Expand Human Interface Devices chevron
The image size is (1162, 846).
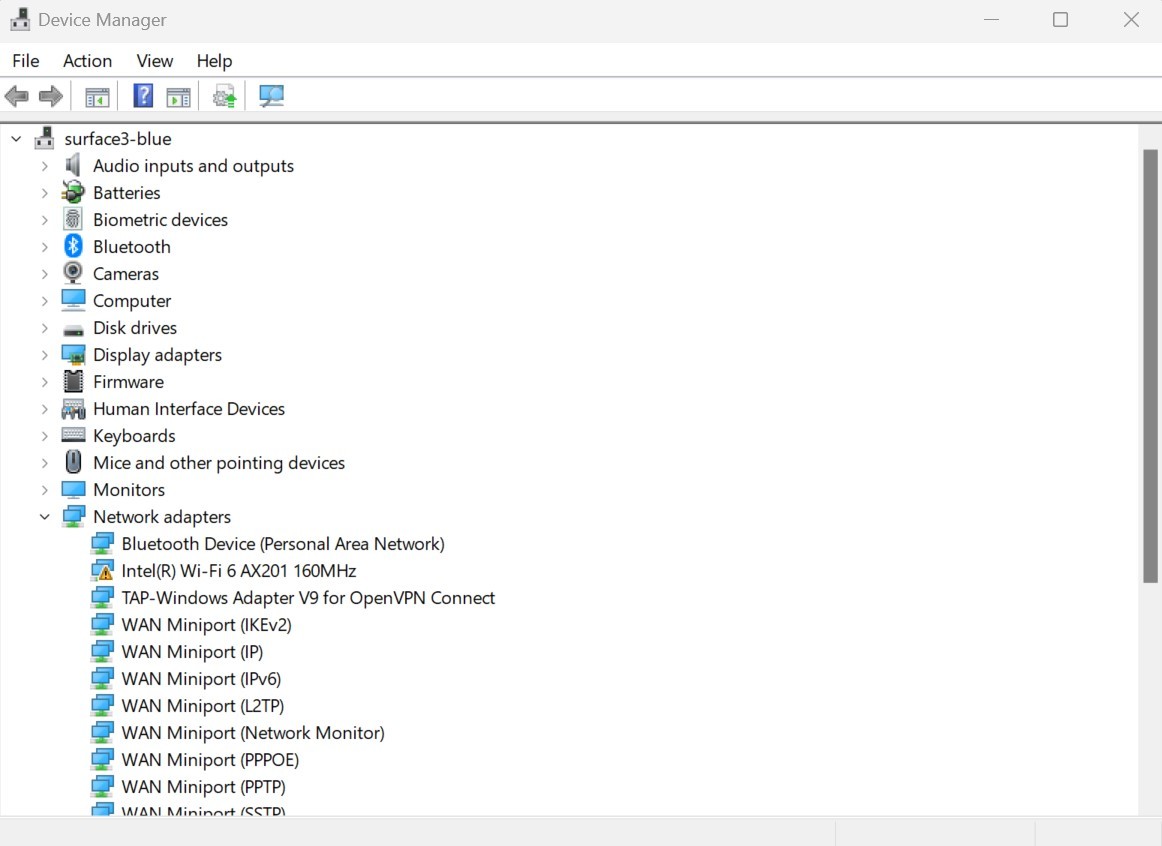coord(44,409)
